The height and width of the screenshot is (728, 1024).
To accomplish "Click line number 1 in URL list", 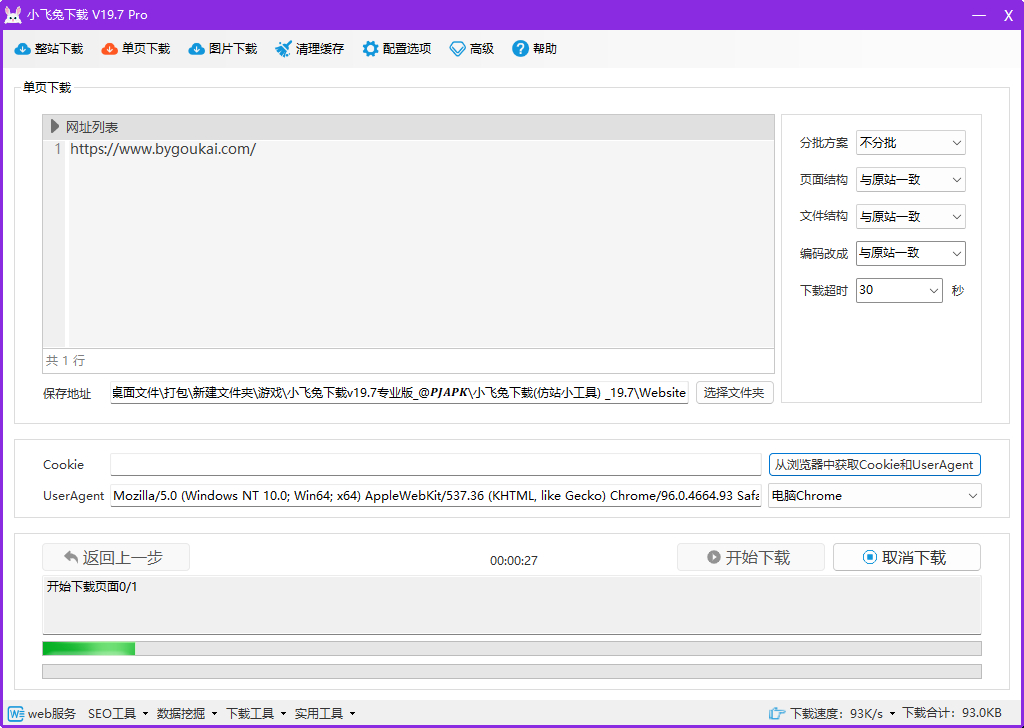I will [57, 149].
